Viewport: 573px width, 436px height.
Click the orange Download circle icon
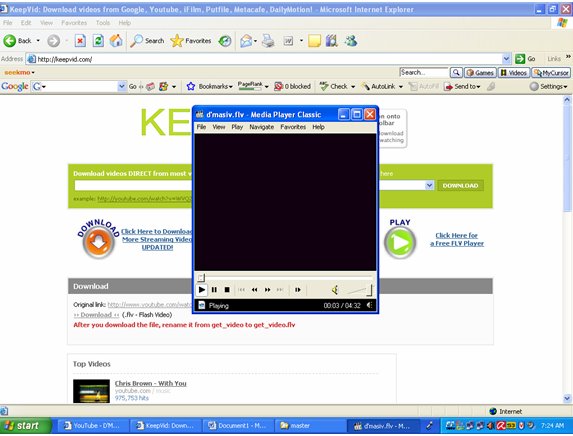click(98, 242)
